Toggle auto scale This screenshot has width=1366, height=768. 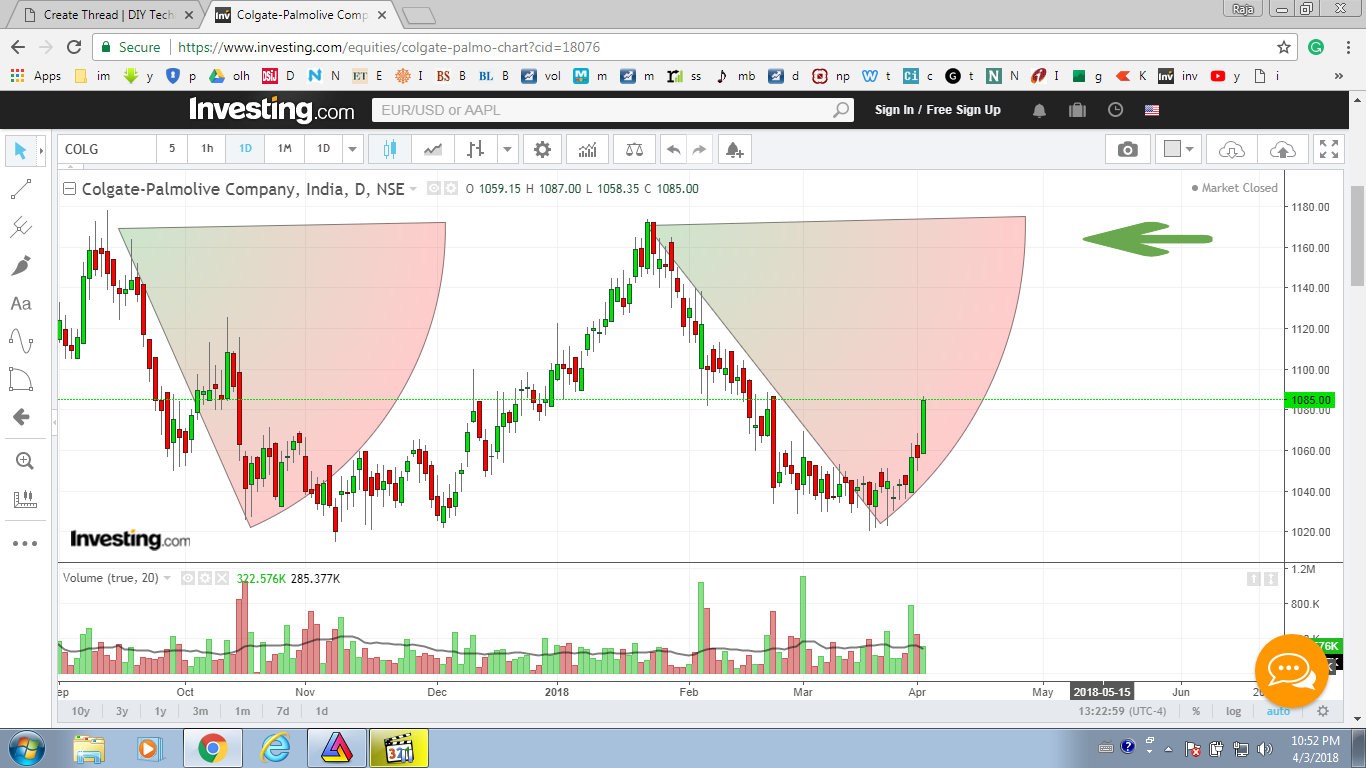point(1278,711)
